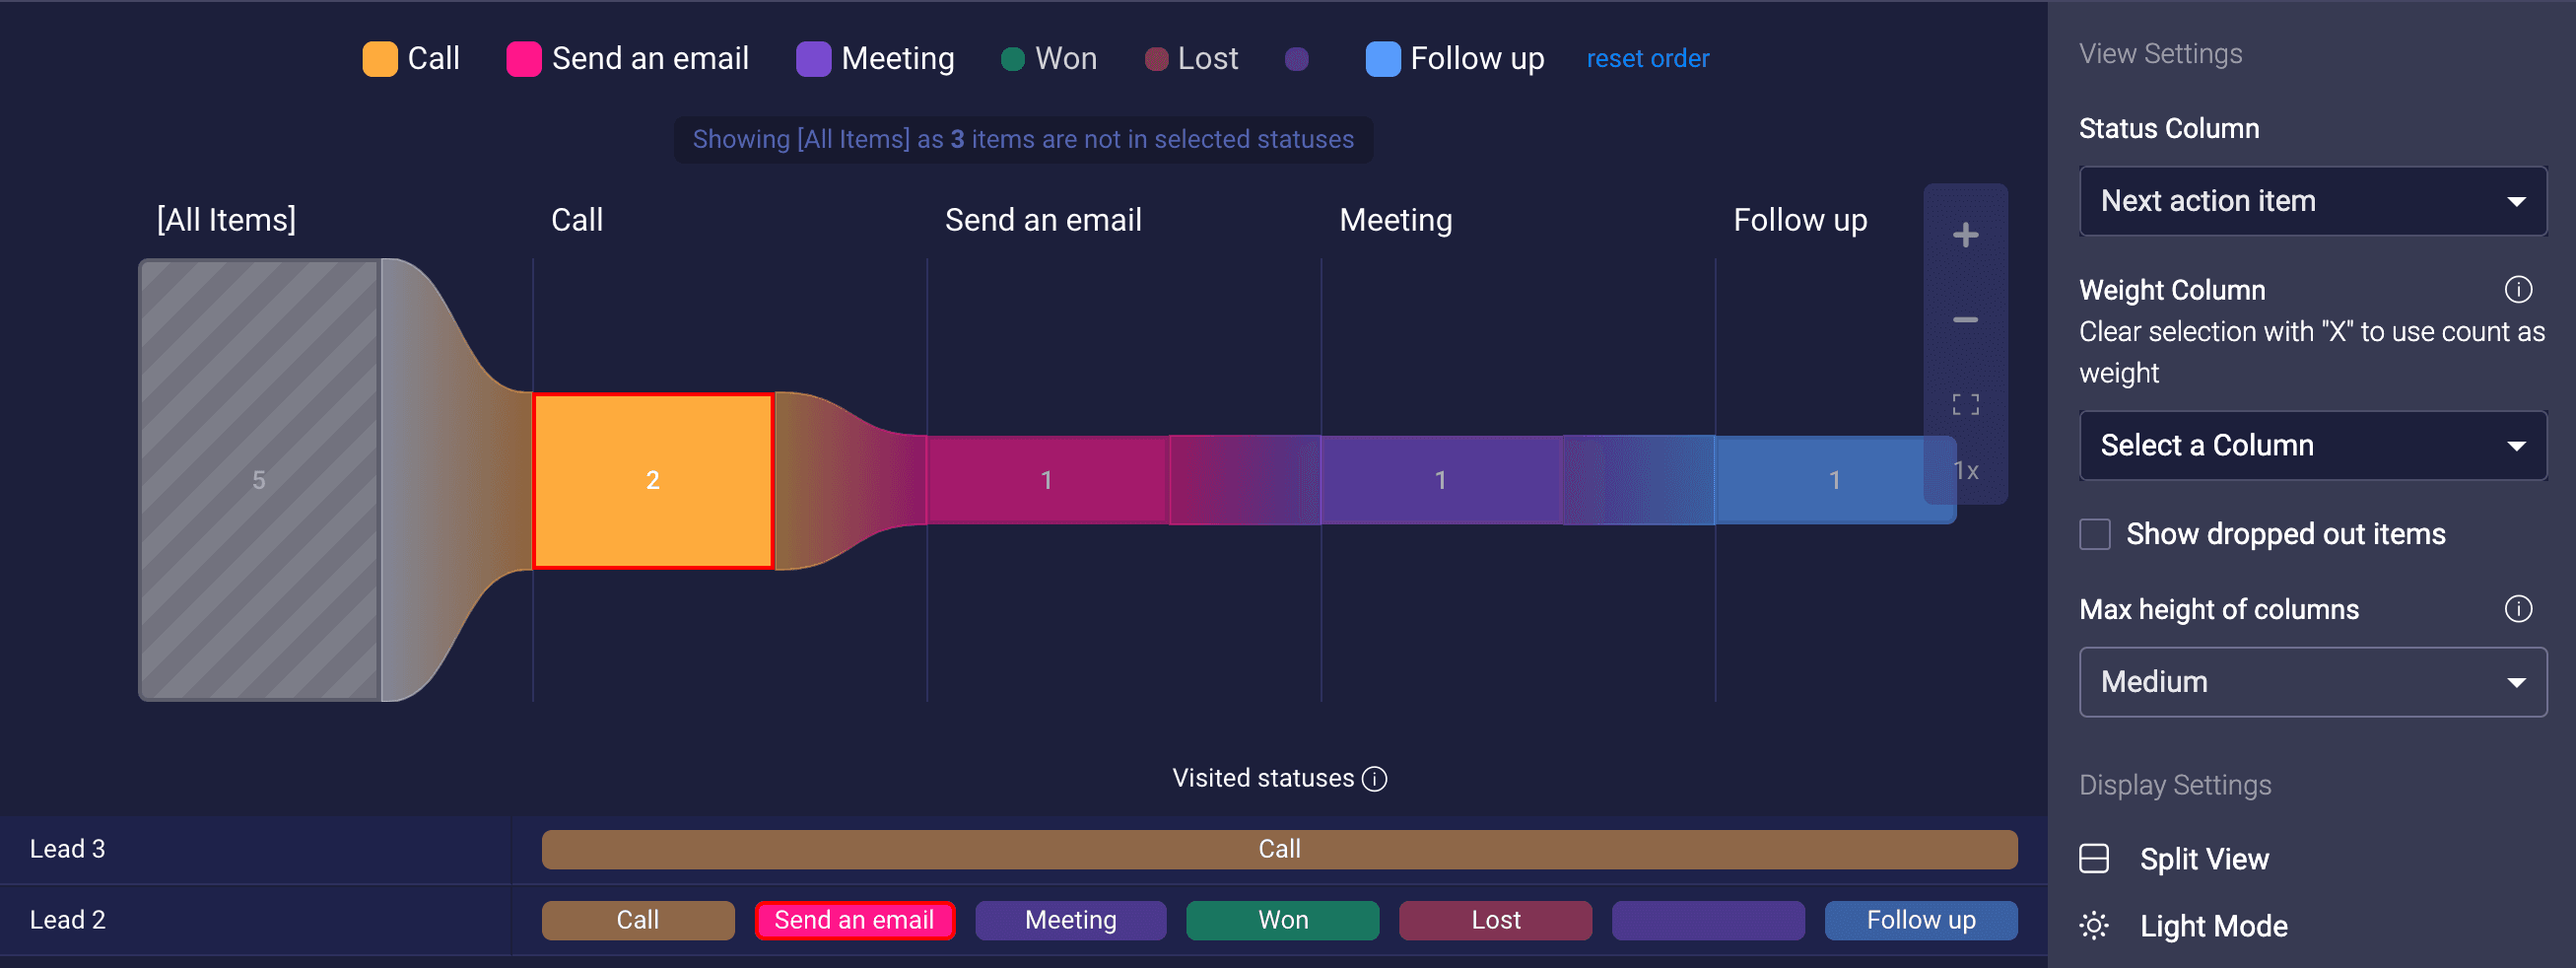Zoom out with the minus icon
The height and width of the screenshot is (968, 2576).
[1965, 320]
